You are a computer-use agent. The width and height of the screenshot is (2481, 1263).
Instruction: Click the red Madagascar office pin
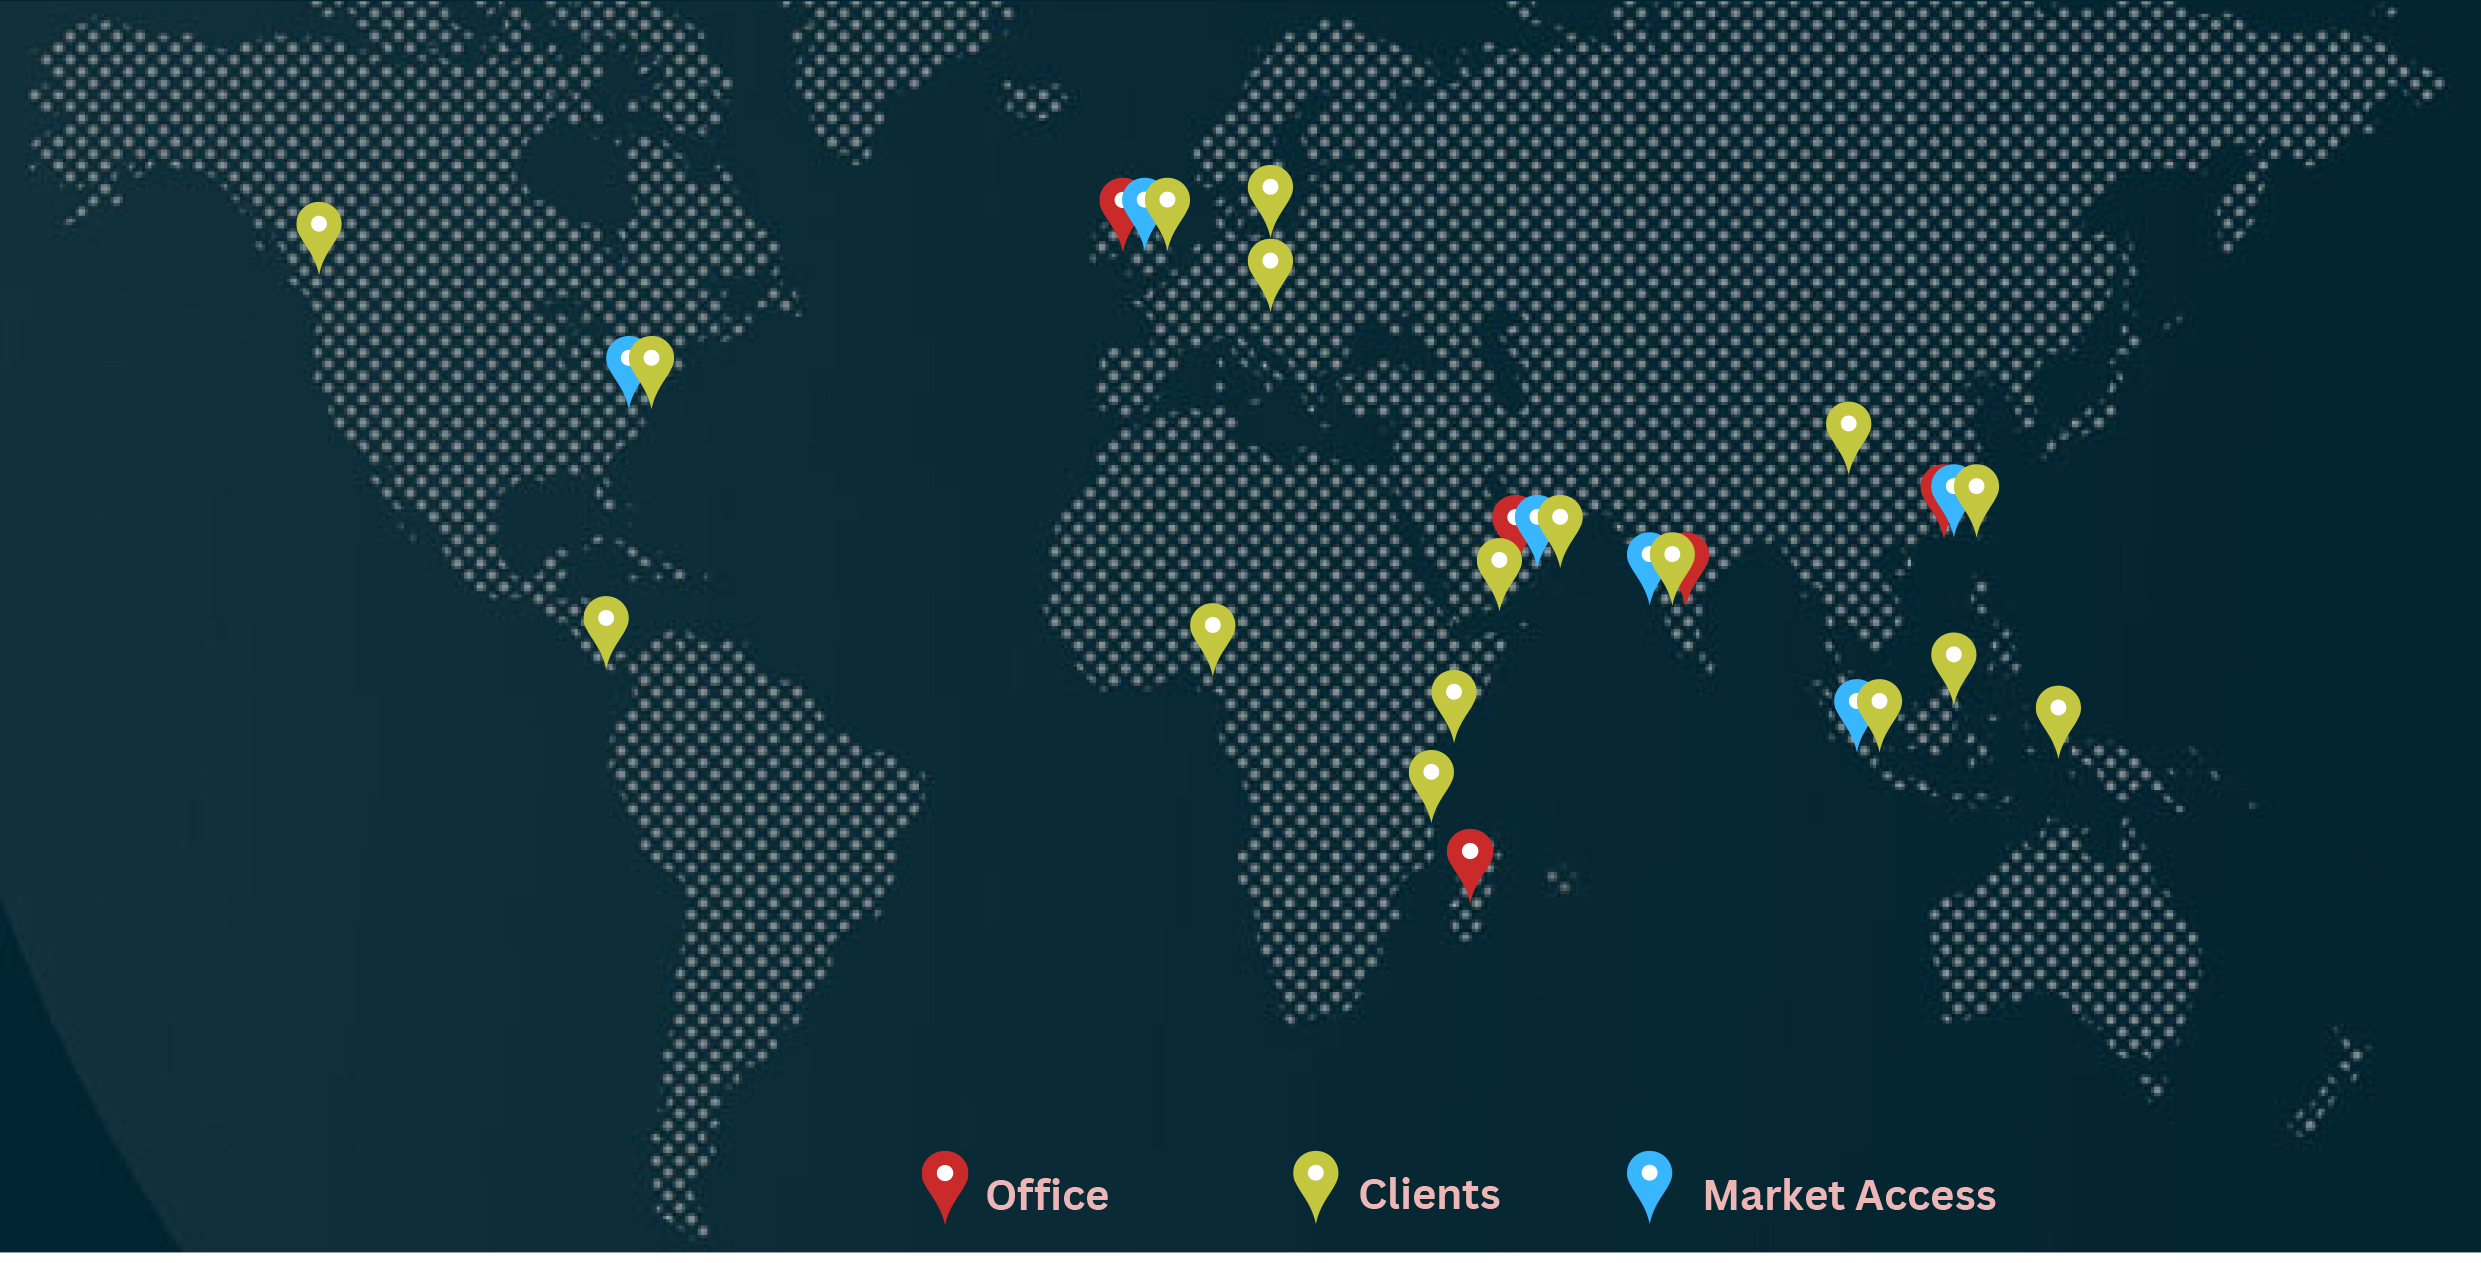click(x=1469, y=855)
